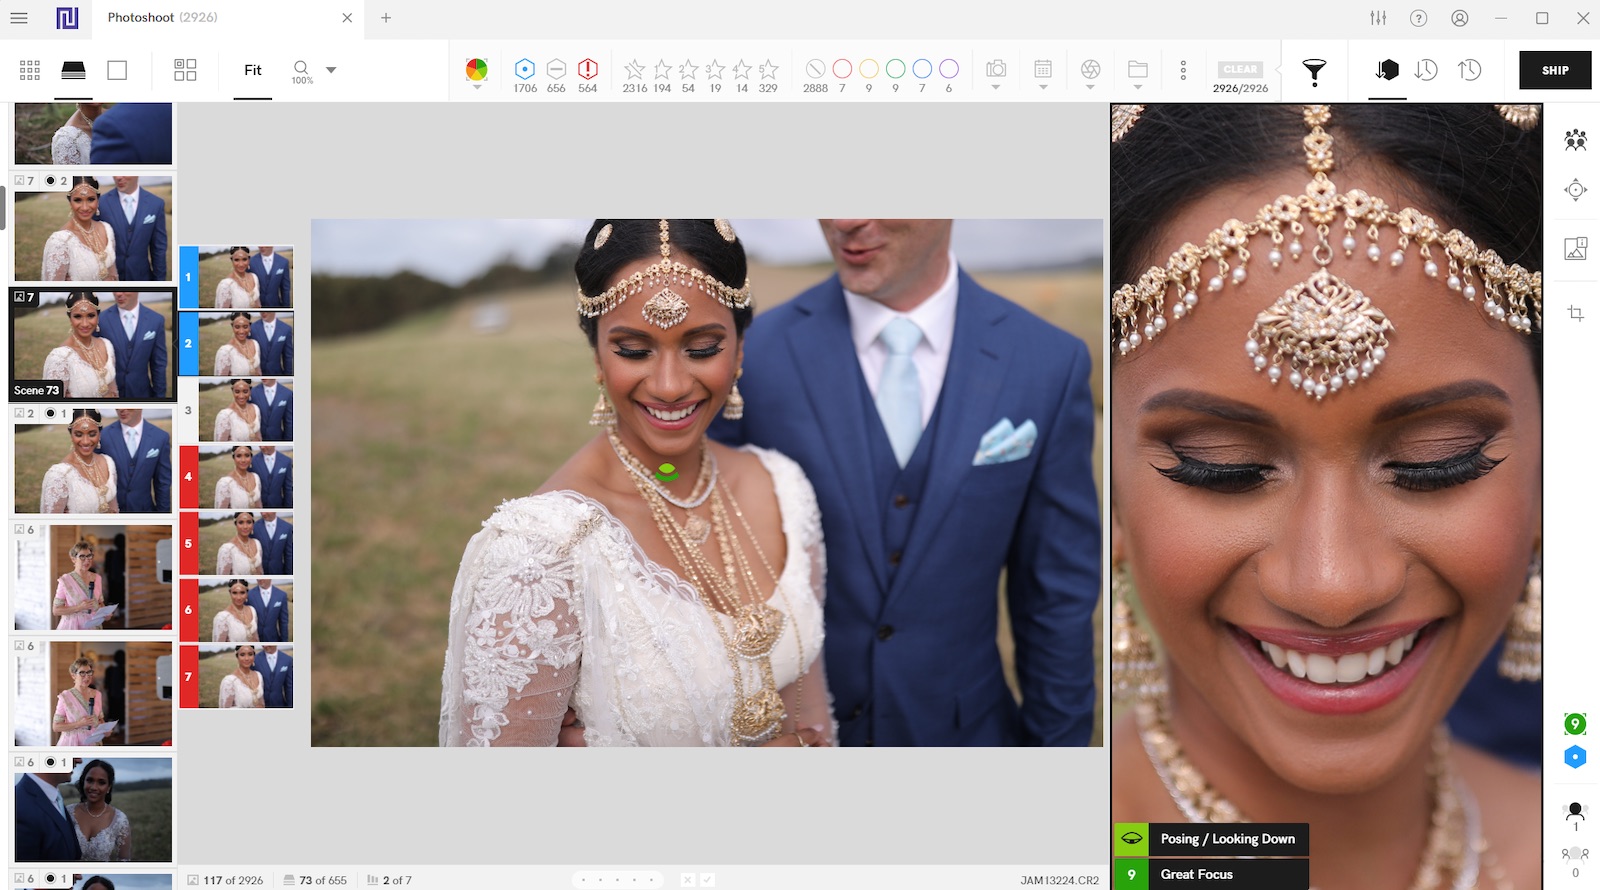
Task: Select the Photoshoot (2926) tab
Action: (162, 18)
